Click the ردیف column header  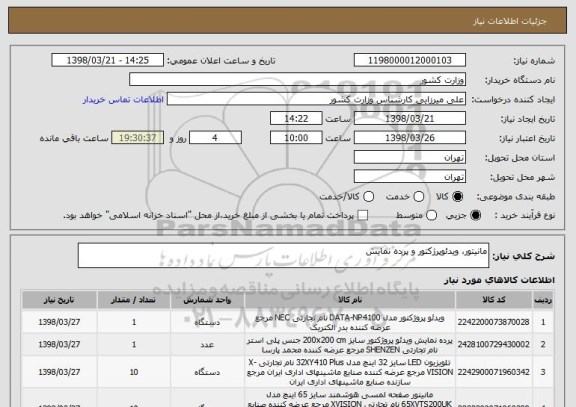coord(543,300)
